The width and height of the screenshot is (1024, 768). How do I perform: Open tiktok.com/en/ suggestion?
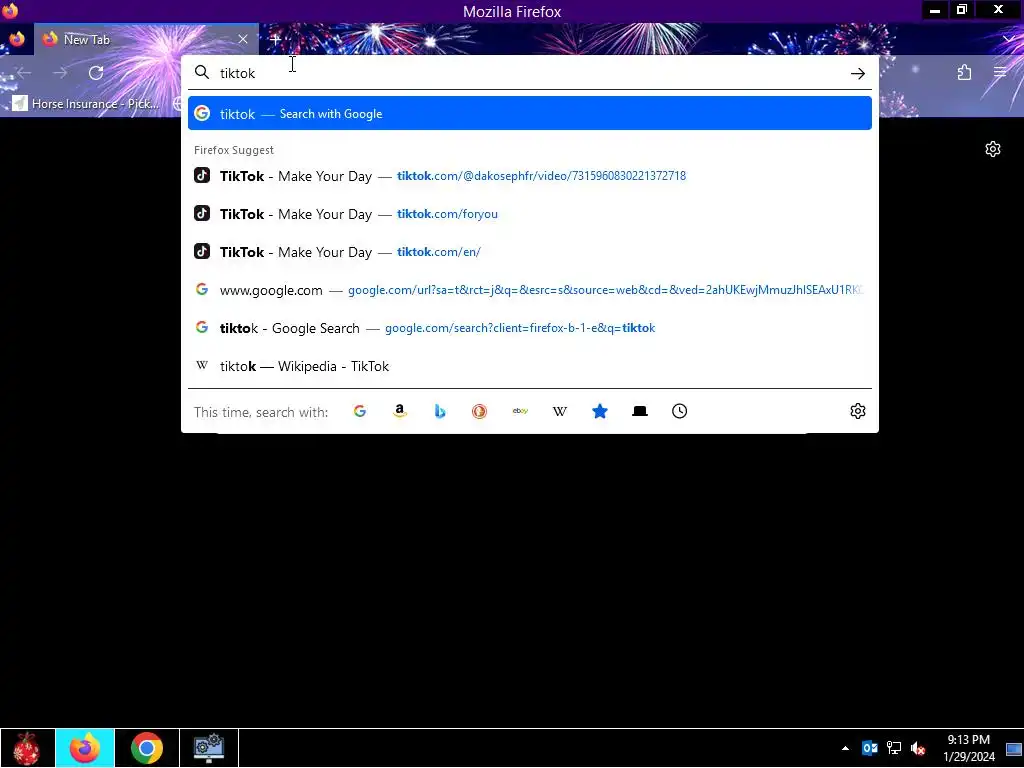coord(530,252)
